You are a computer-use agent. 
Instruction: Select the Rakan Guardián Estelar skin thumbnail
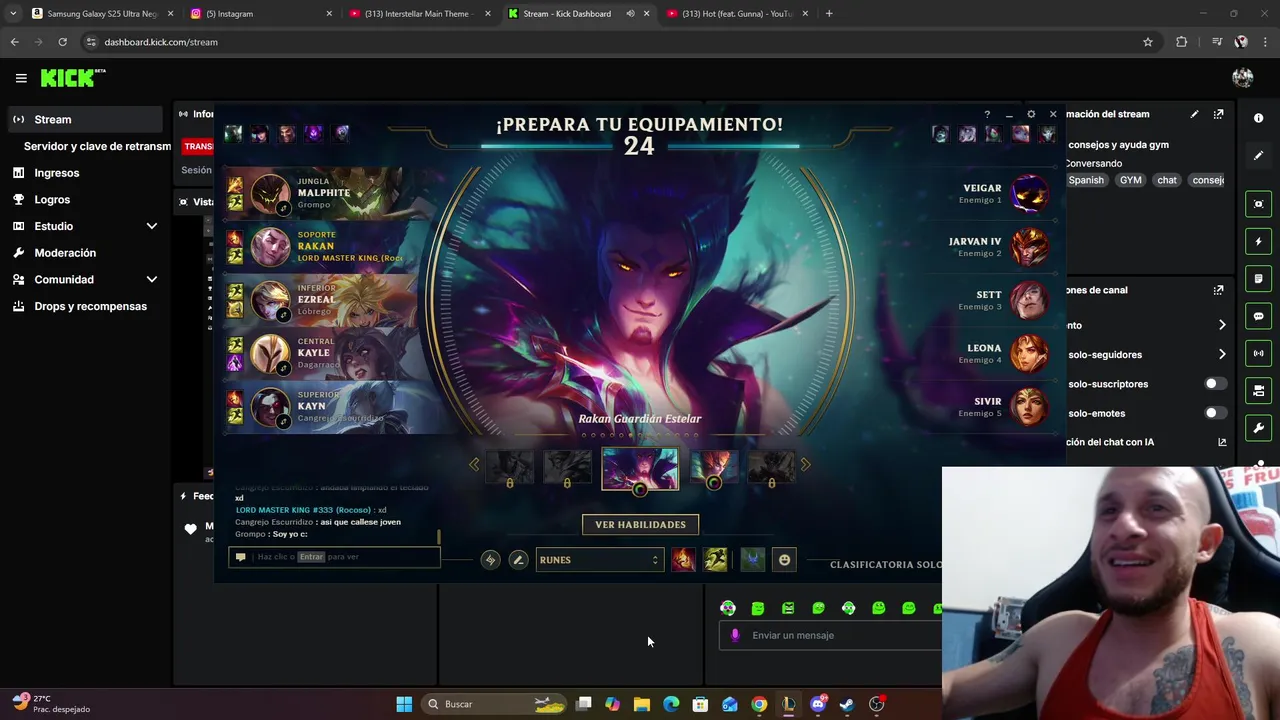pos(640,468)
